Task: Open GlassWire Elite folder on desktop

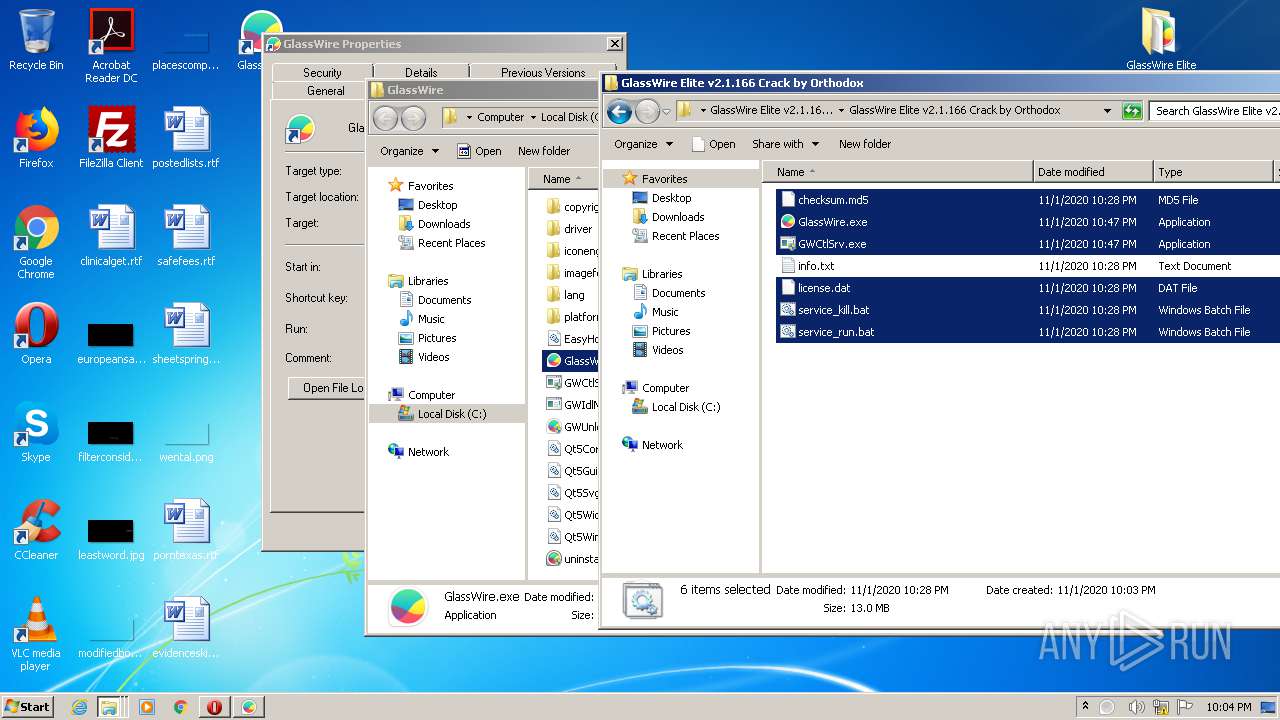Action: tap(1161, 39)
